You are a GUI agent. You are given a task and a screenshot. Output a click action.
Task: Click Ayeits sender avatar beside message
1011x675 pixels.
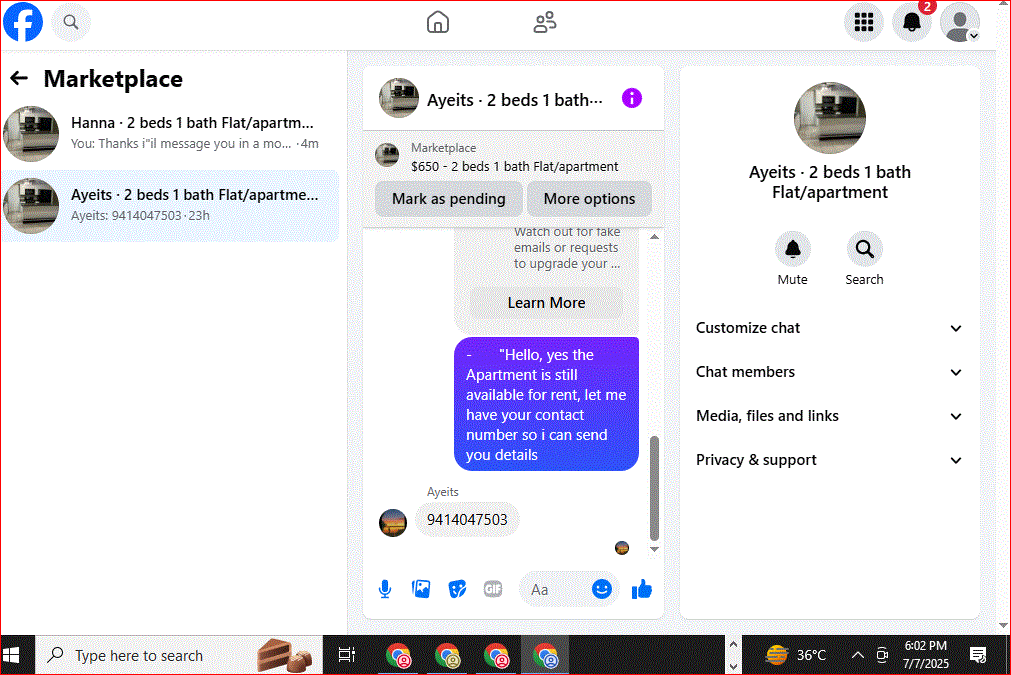393,522
